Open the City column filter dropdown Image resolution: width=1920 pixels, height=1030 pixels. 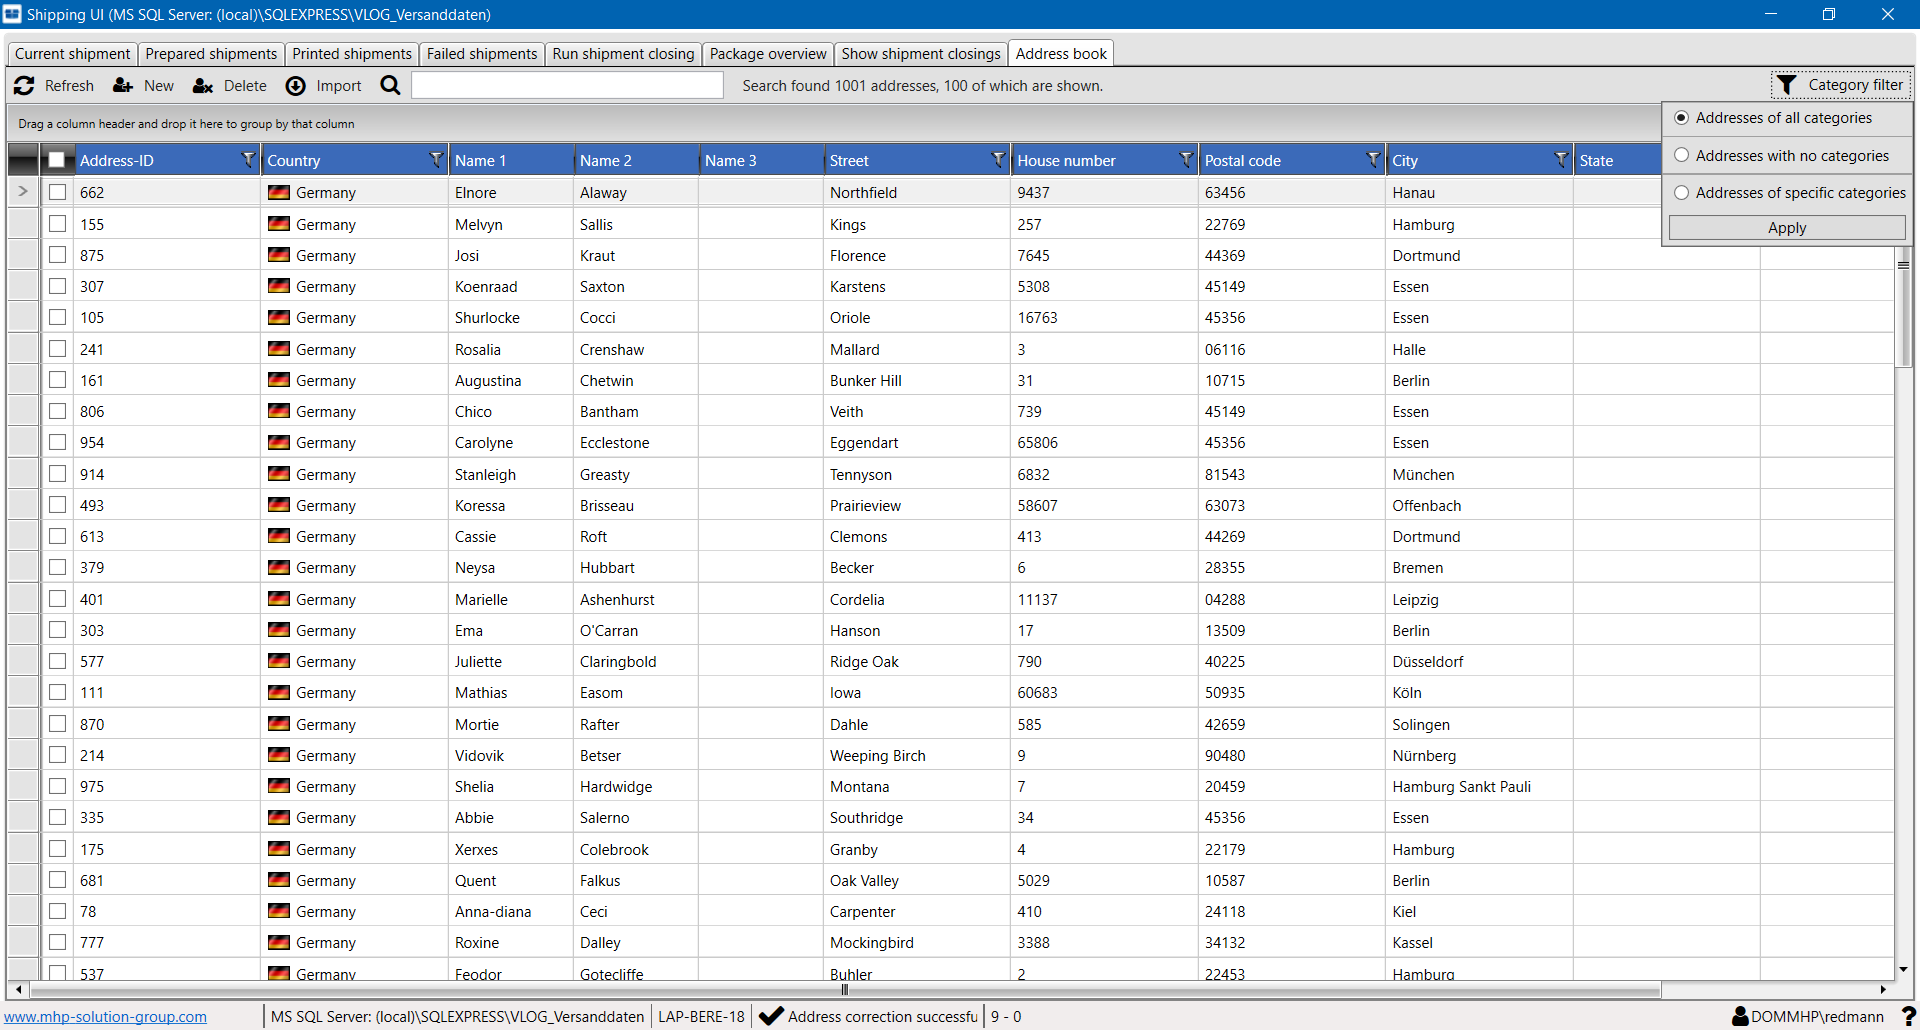coord(1561,160)
